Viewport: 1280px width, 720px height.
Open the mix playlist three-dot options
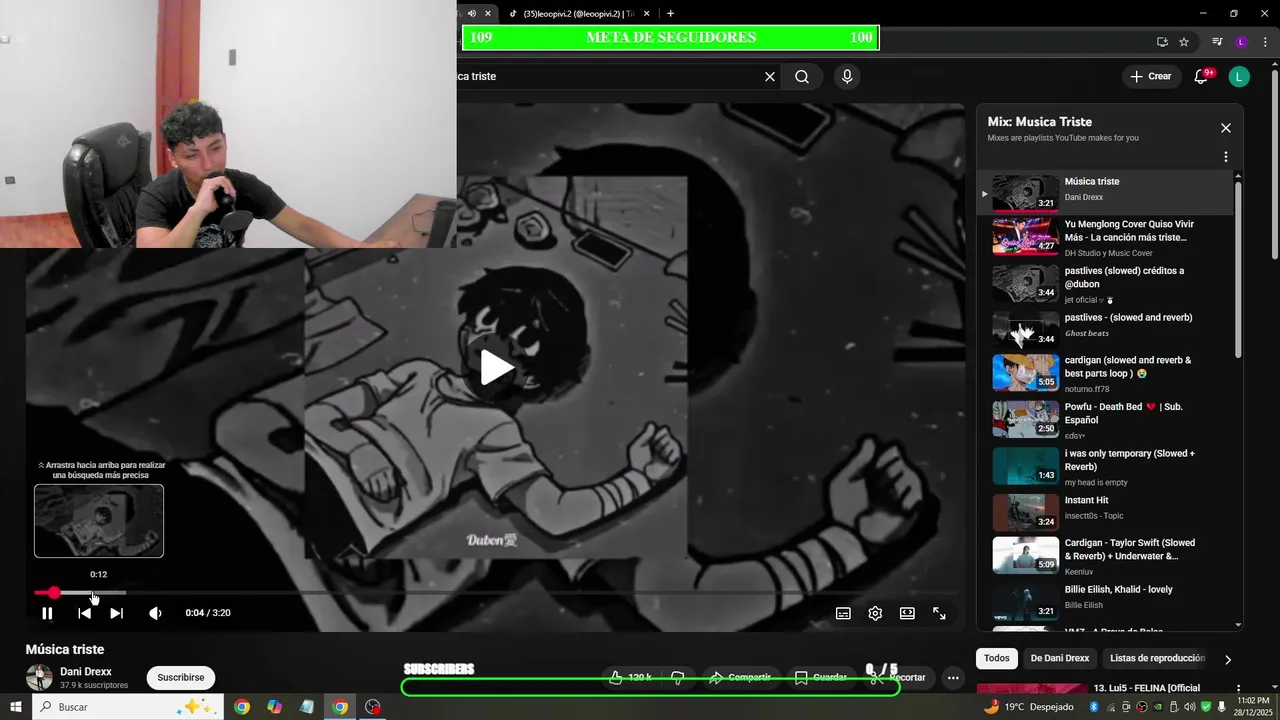[x=1226, y=157]
